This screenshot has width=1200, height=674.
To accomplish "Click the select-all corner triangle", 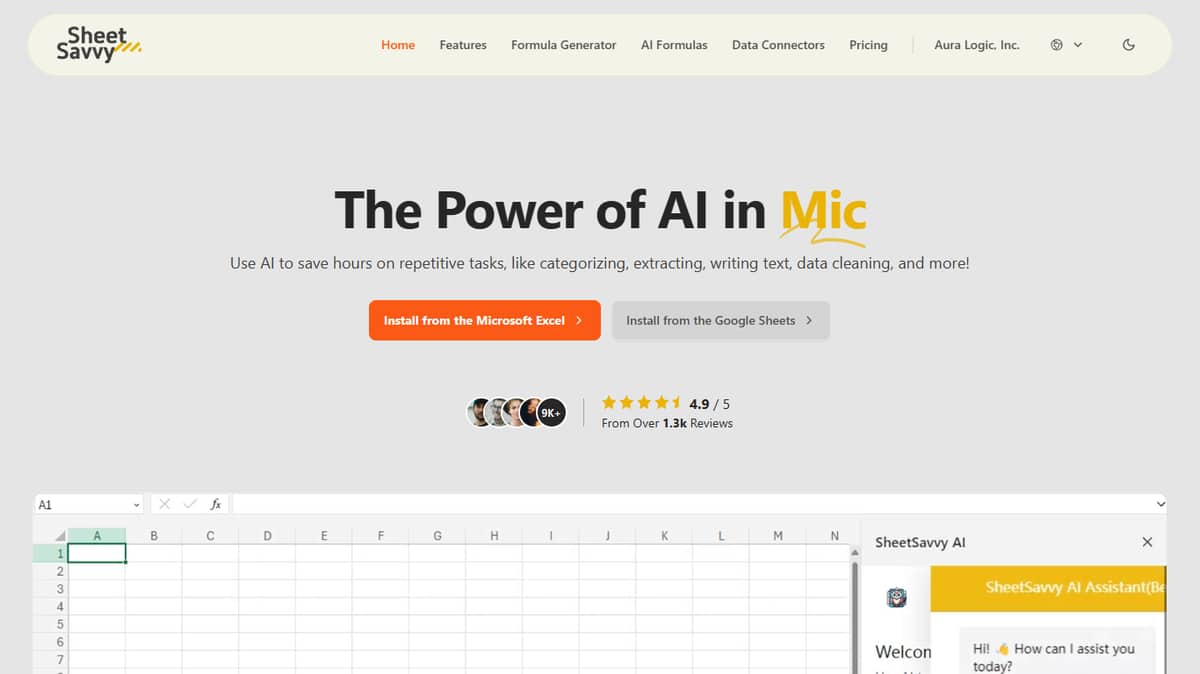I will click(x=60, y=536).
